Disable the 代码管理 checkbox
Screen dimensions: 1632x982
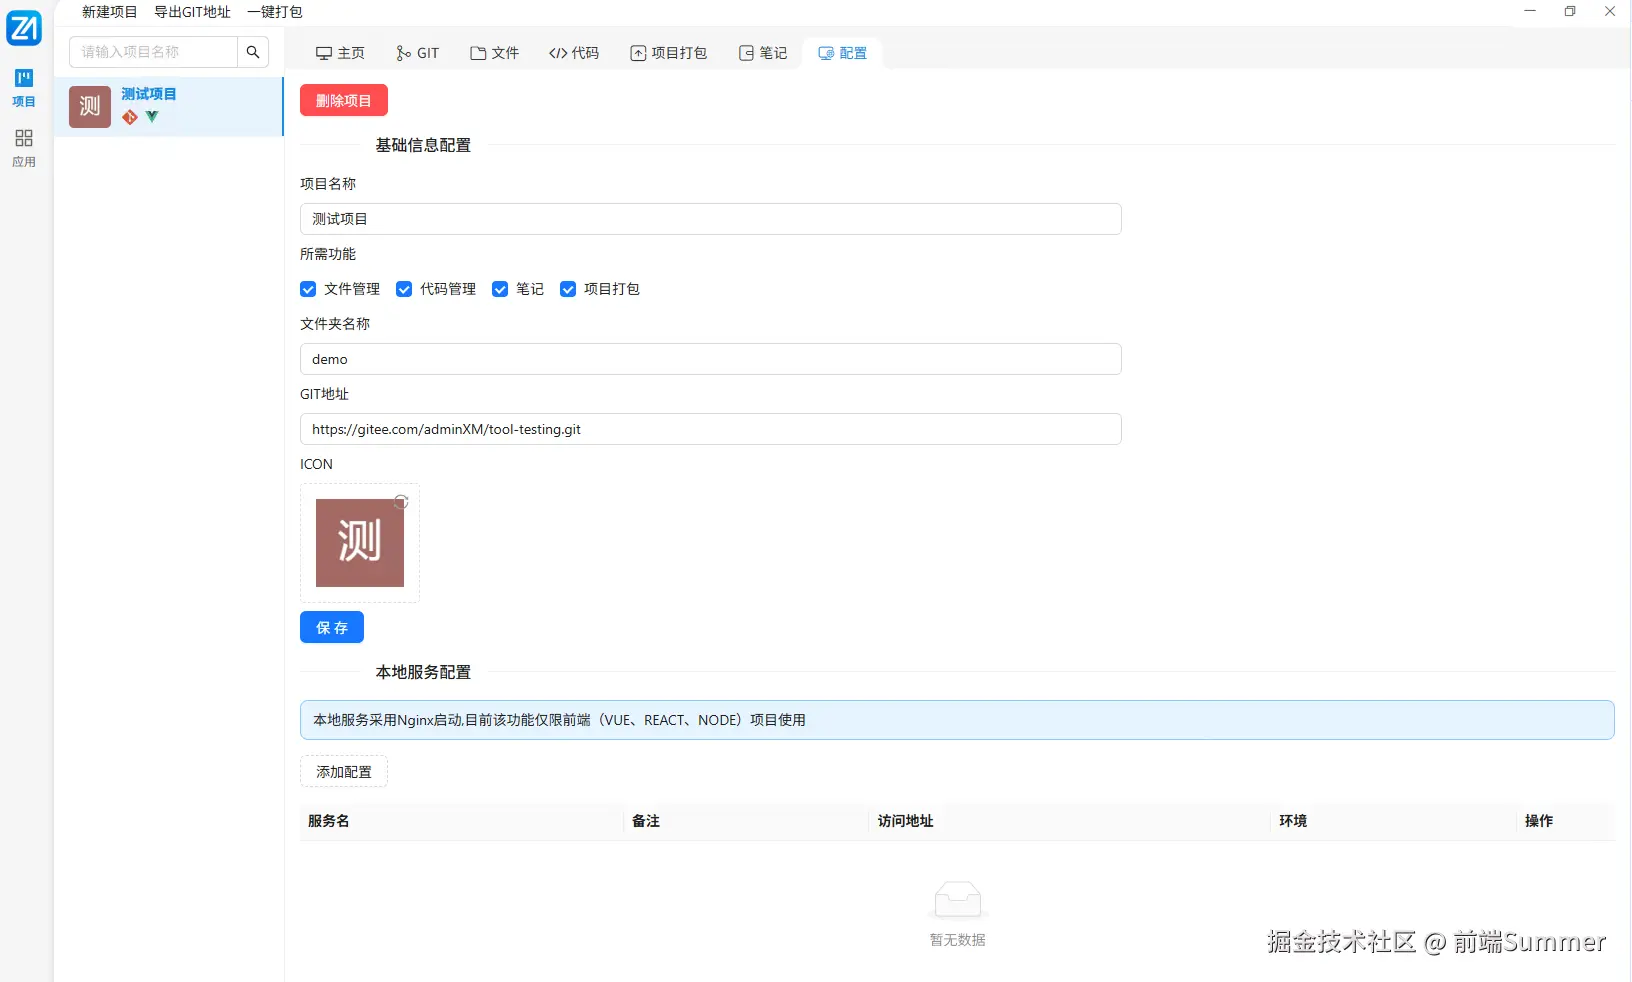pyautogui.click(x=404, y=289)
